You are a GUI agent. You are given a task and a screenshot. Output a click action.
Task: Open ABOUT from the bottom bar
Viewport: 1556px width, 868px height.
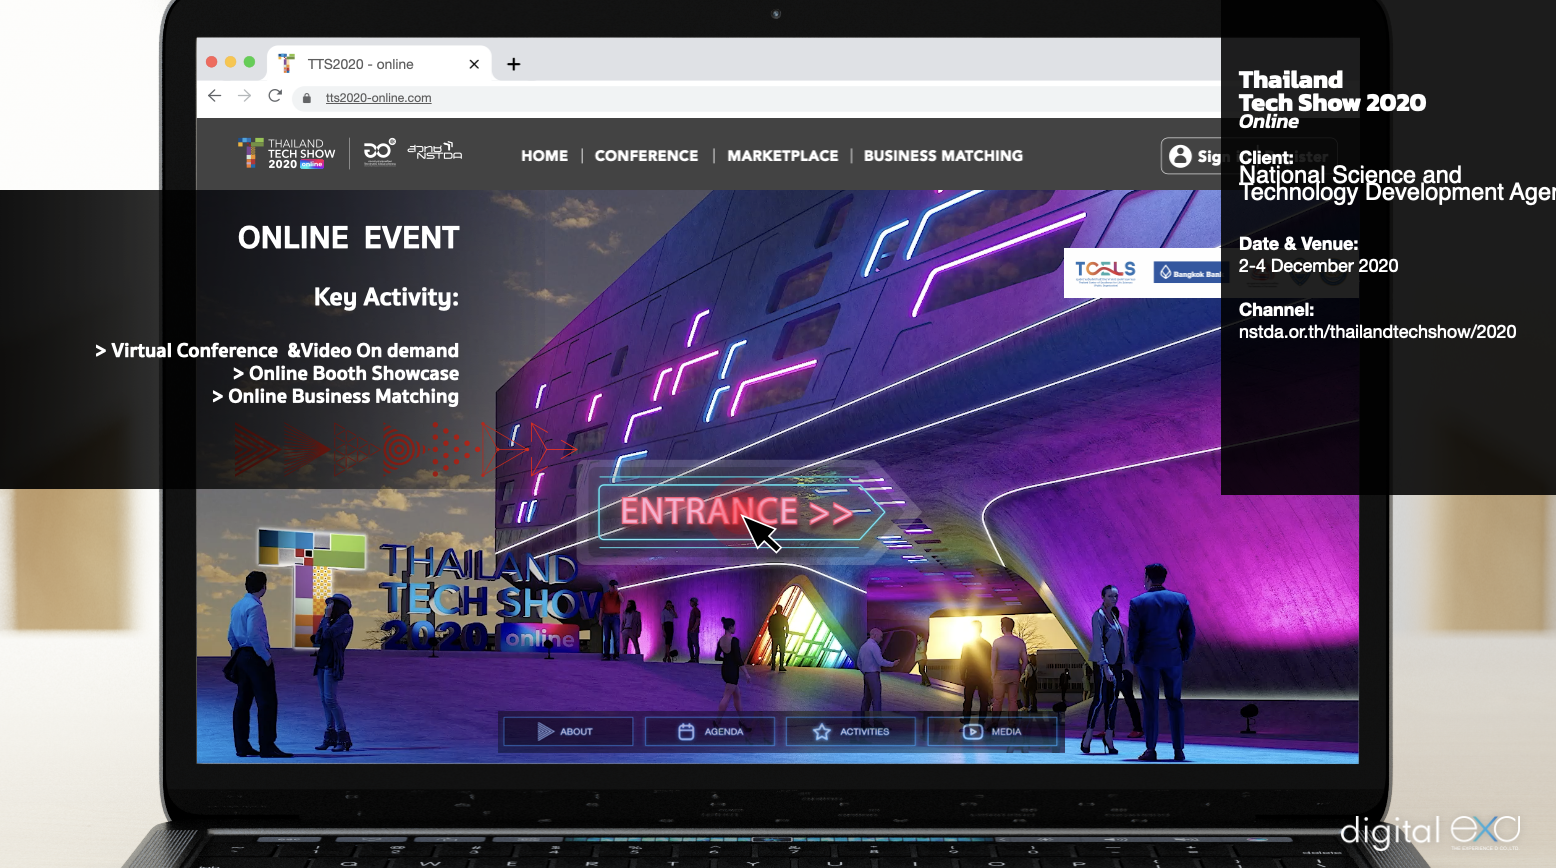567,731
